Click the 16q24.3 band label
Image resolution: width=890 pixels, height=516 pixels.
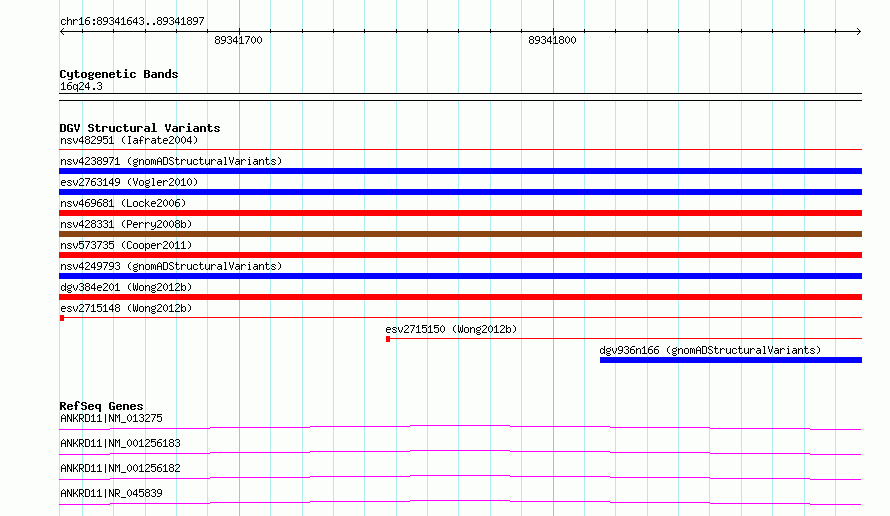81,86
